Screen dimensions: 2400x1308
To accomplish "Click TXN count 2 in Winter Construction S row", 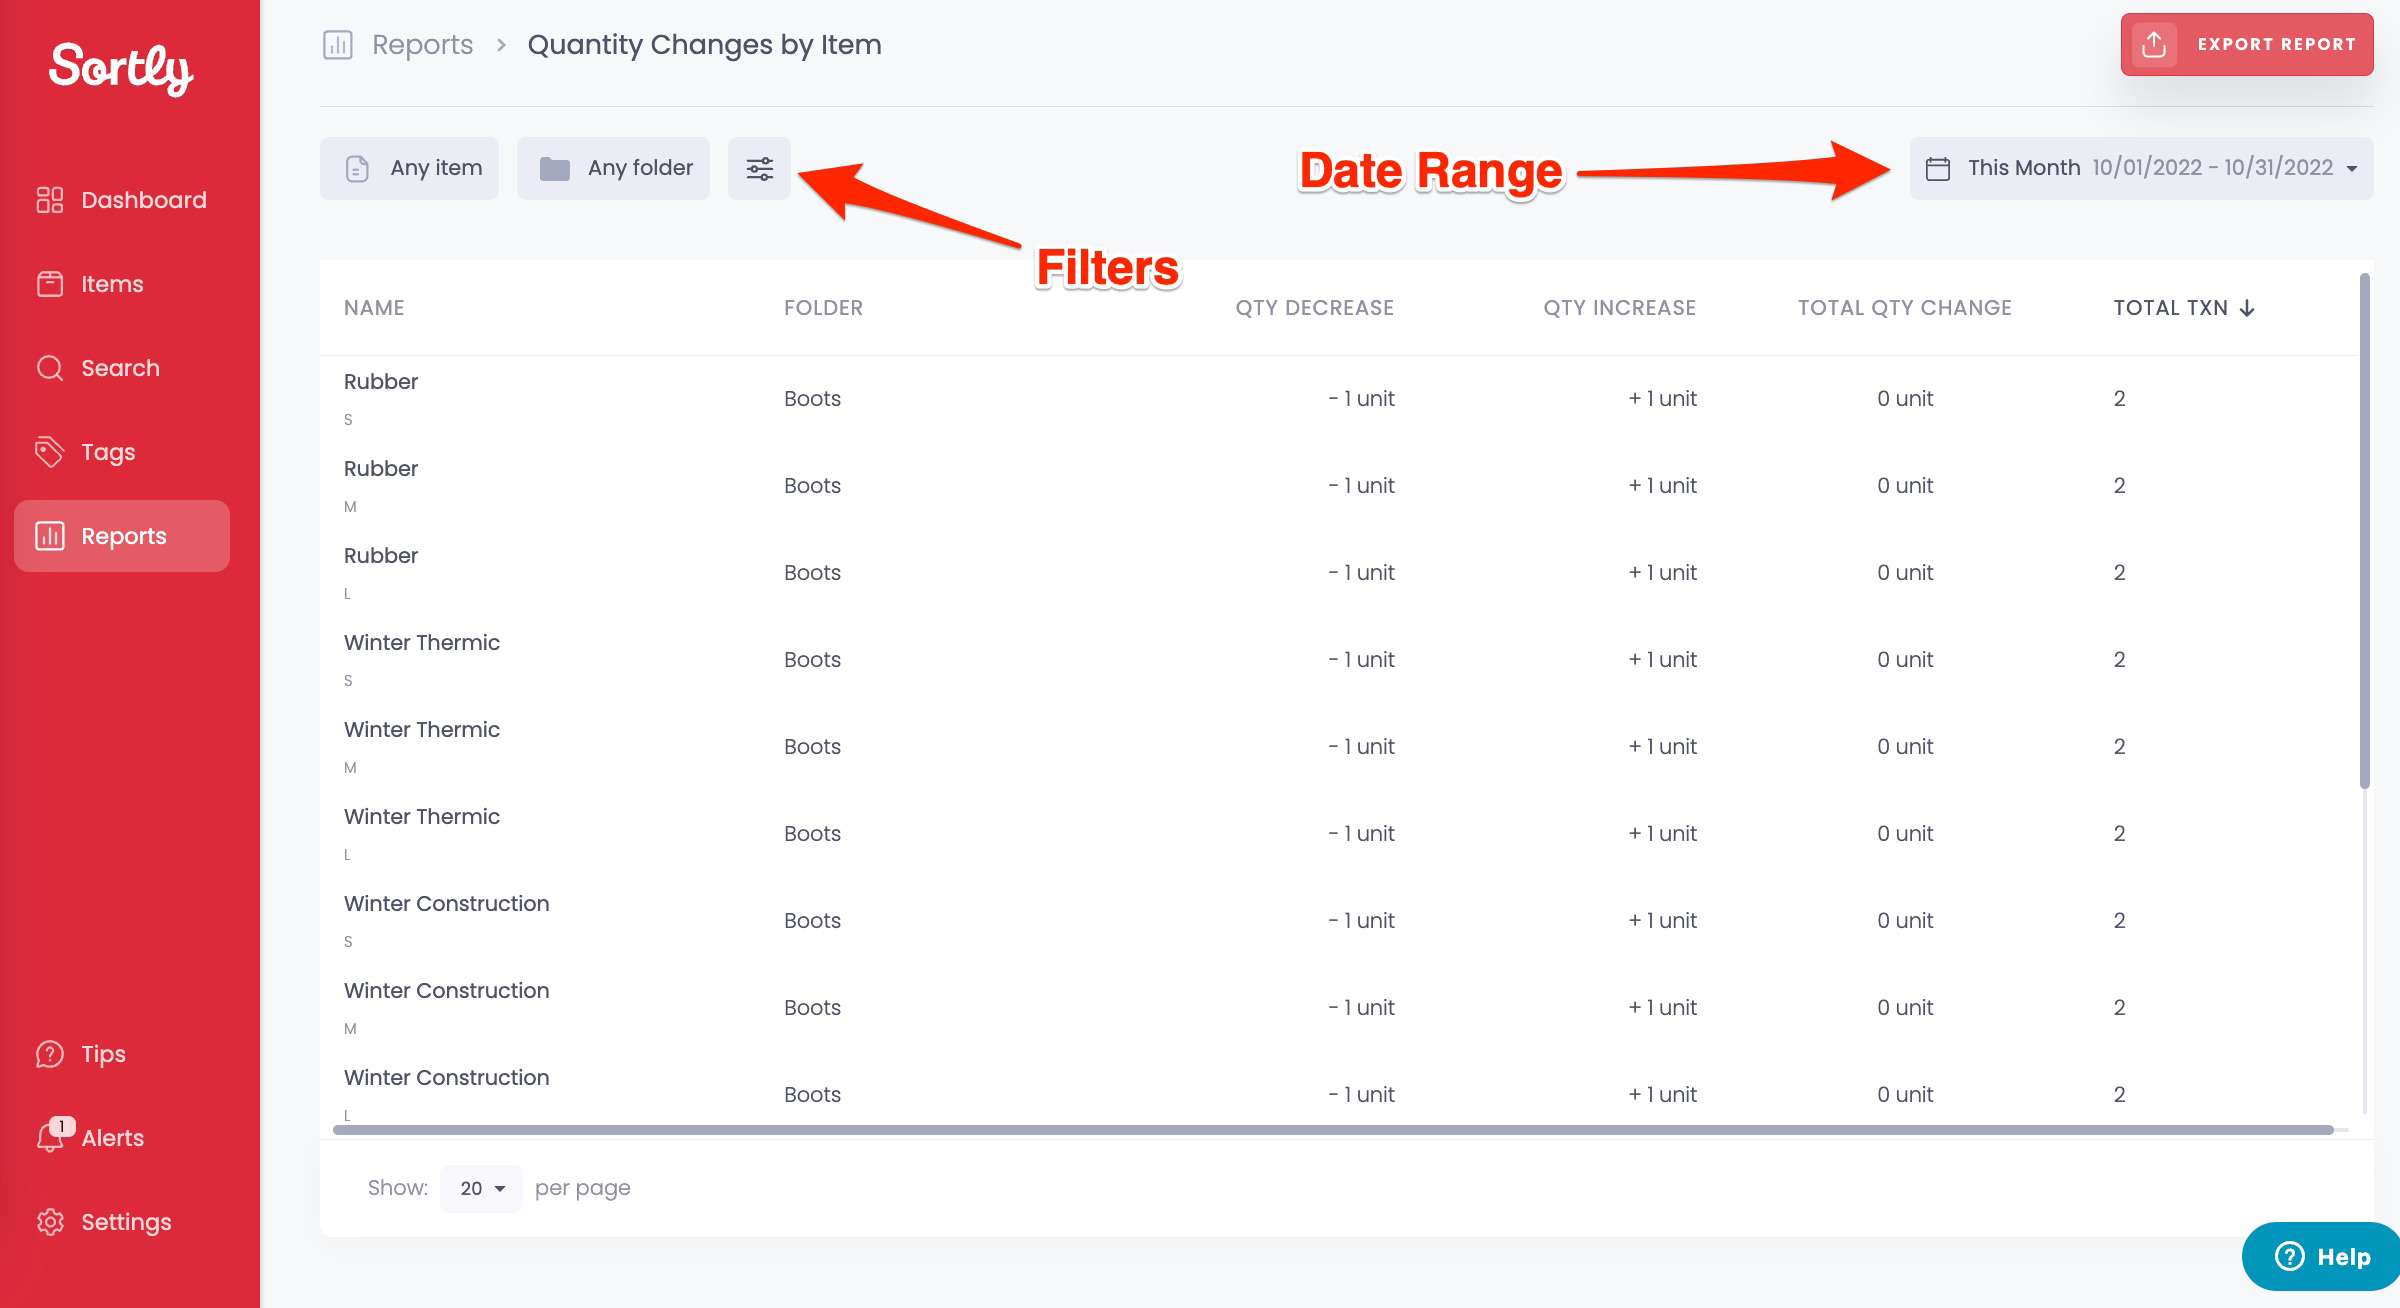I will (2119, 921).
